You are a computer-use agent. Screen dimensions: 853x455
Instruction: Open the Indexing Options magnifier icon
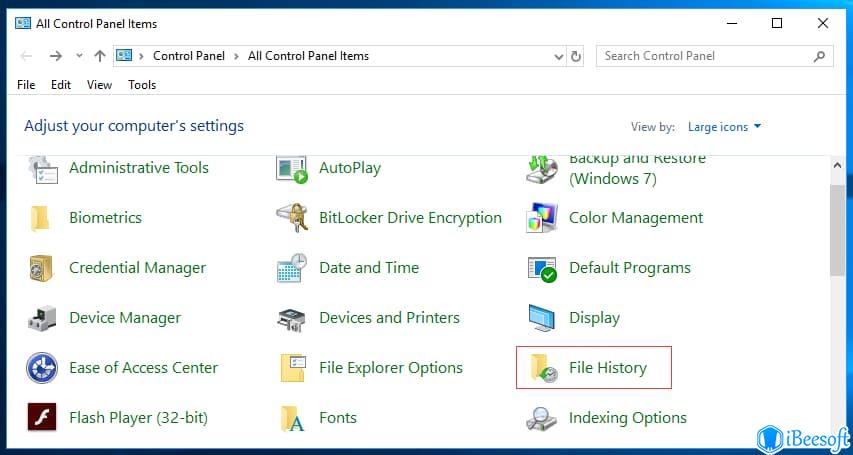pos(542,419)
